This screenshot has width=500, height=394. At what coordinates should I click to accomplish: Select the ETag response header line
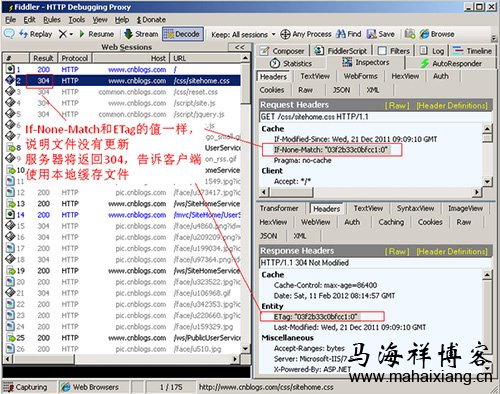click(x=316, y=317)
